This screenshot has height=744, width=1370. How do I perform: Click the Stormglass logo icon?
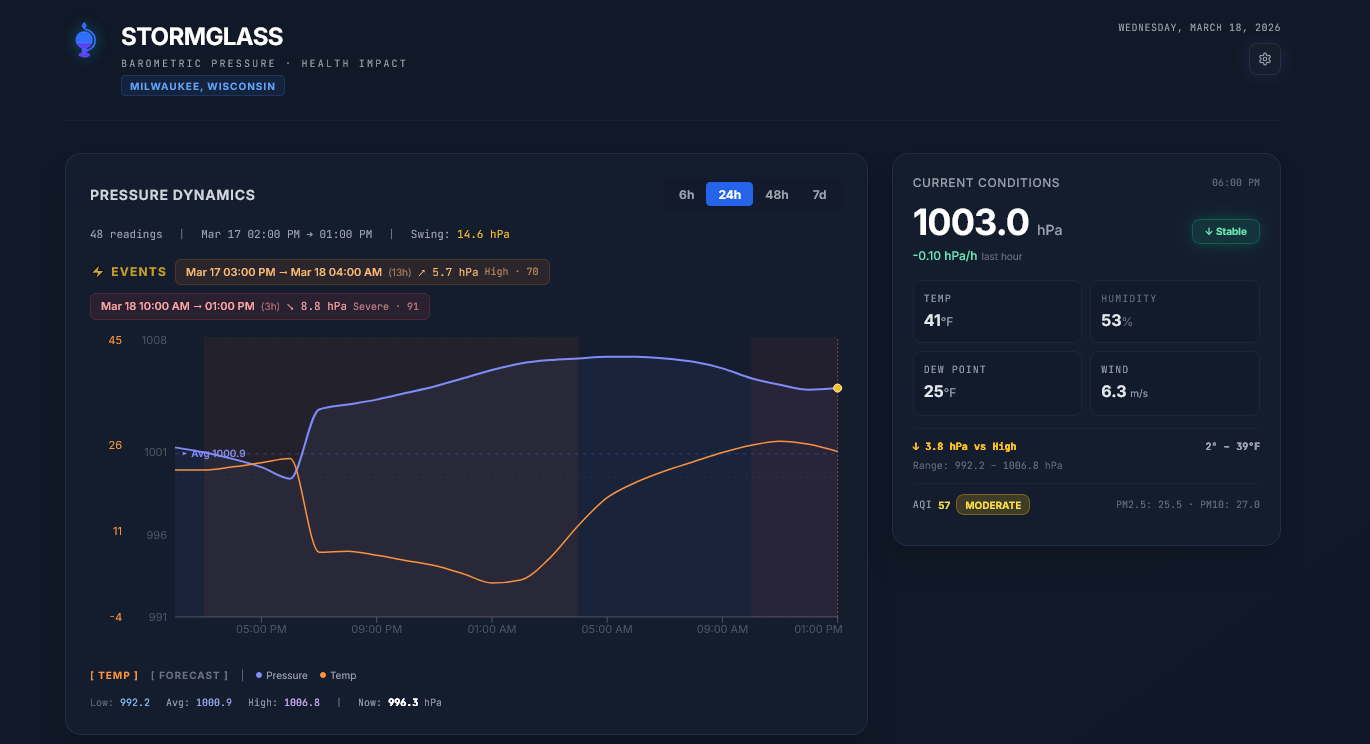[85, 40]
